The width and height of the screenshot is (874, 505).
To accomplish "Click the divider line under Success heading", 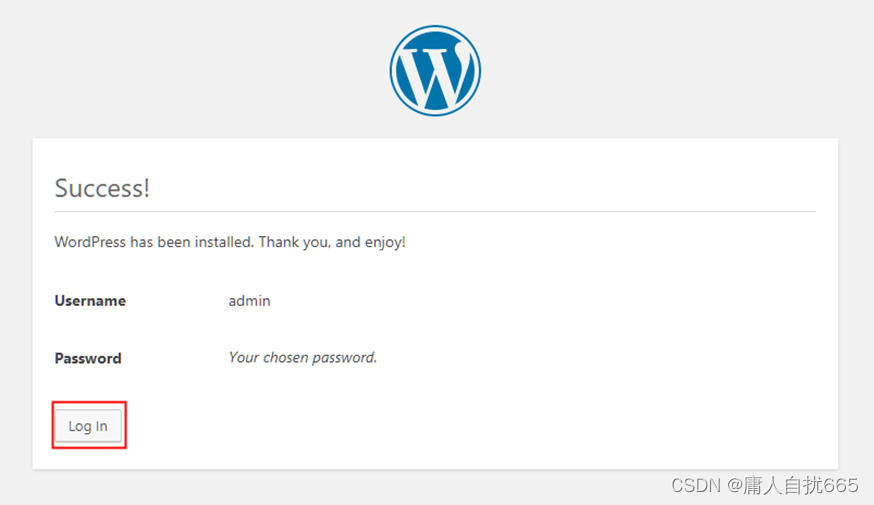I will coord(435,211).
